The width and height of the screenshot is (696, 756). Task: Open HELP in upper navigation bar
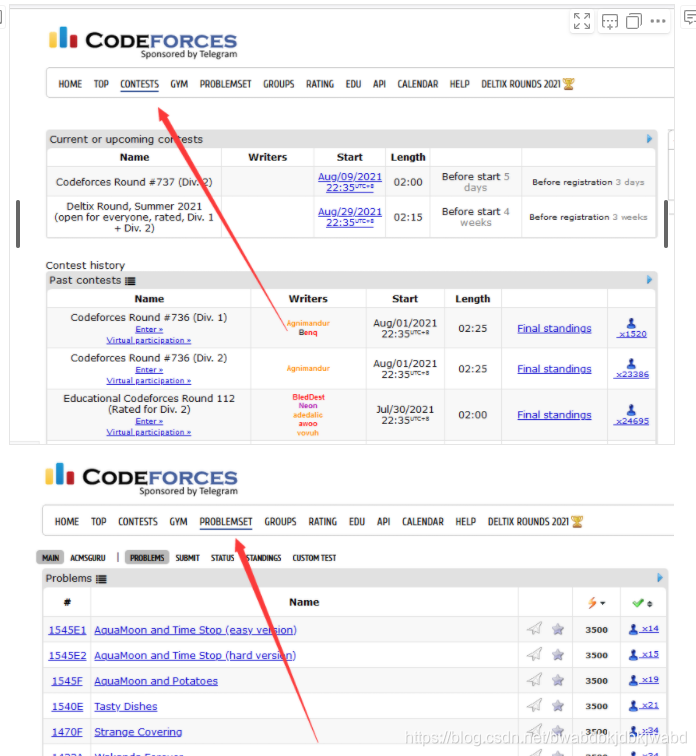click(459, 84)
